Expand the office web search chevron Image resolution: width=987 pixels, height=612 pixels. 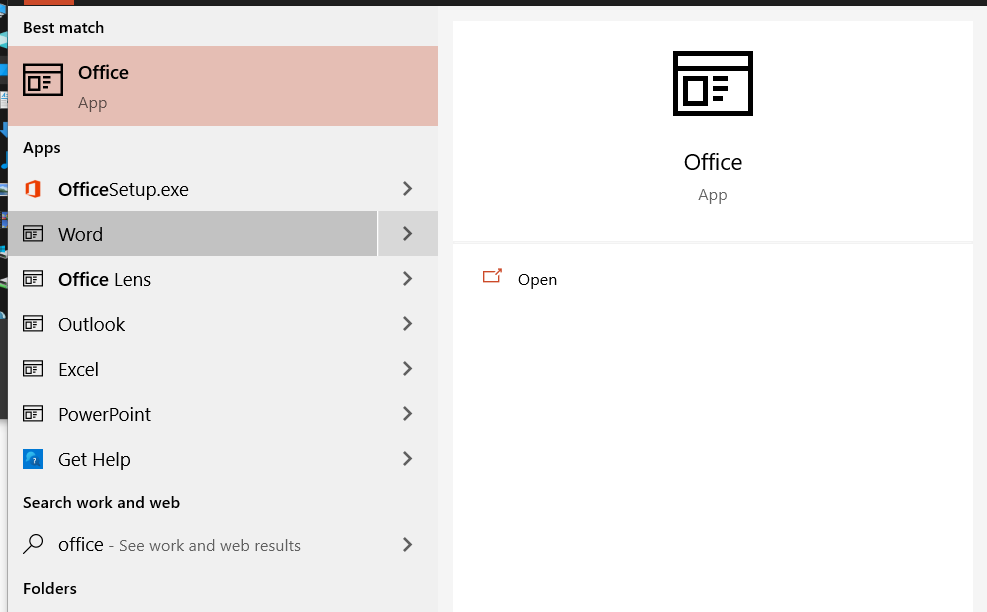tap(408, 545)
